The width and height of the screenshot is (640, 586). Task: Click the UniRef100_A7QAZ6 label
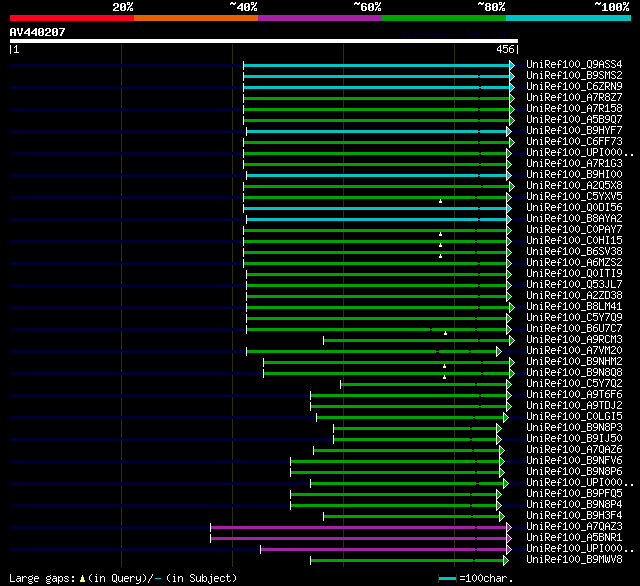coord(574,450)
